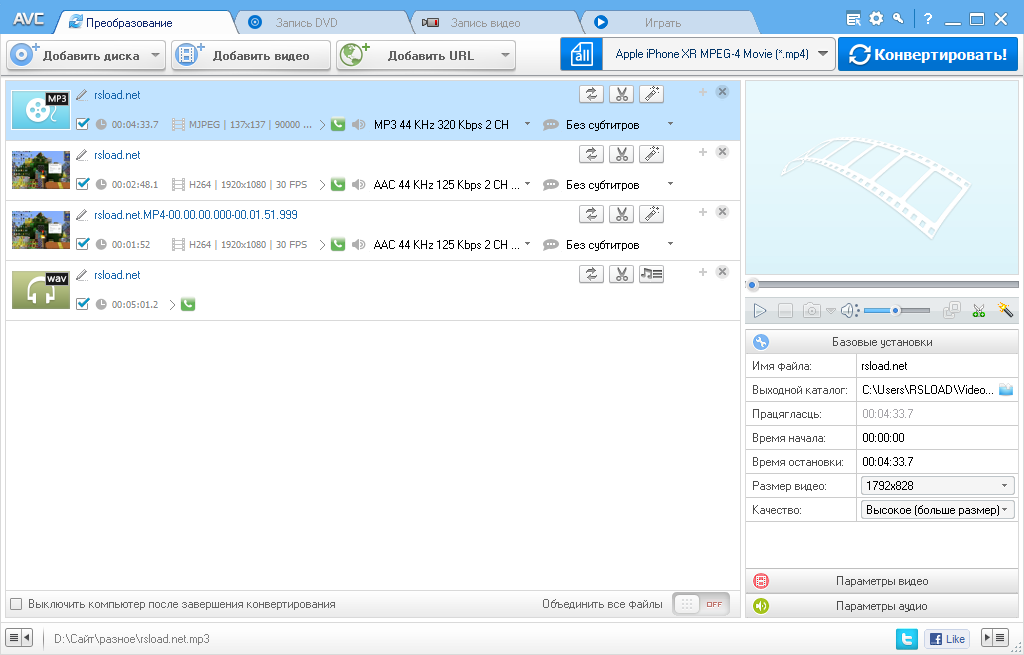Open the Добавить URL dropdown arrow
This screenshot has width=1024, height=655.
coord(505,56)
